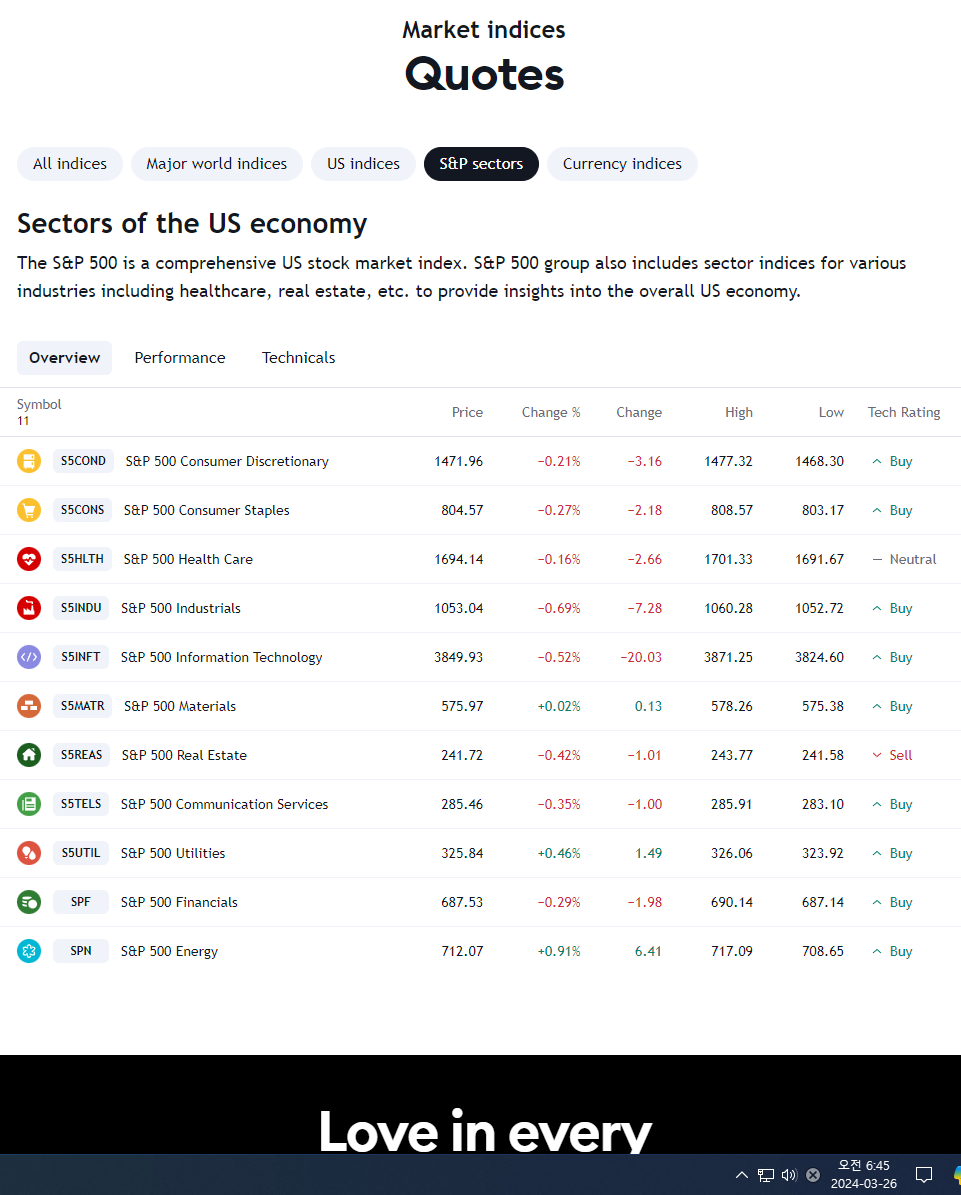This screenshot has width=961, height=1195.
Task: Select the Major world indices tab
Action: (216, 164)
